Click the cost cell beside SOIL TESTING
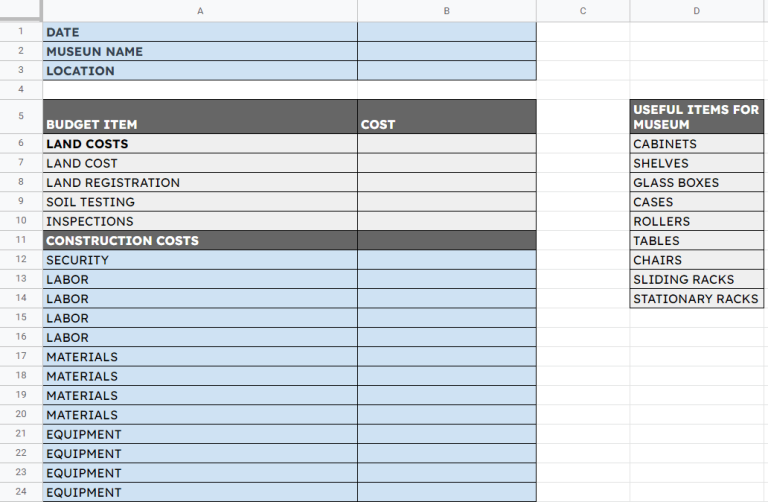The height and width of the screenshot is (502, 768). coord(447,201)
